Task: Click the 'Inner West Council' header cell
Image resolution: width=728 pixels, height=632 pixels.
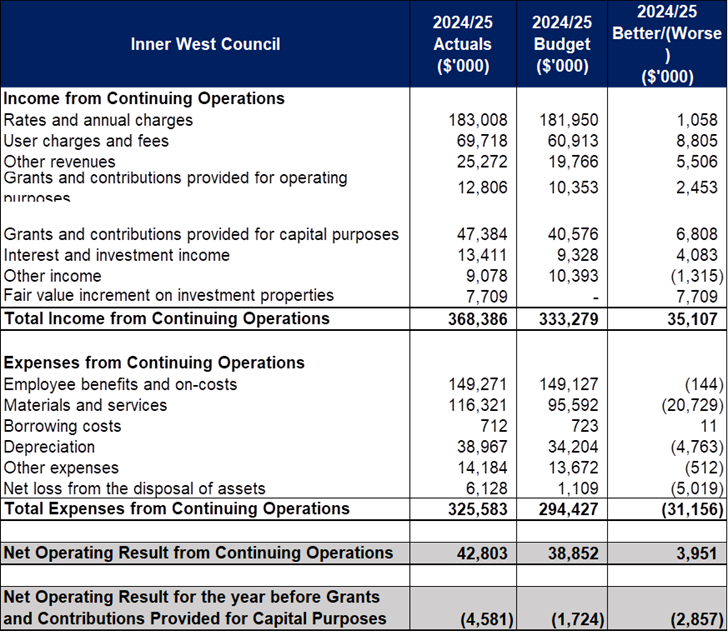Action: pyautogui.click(x=205, y=44)
